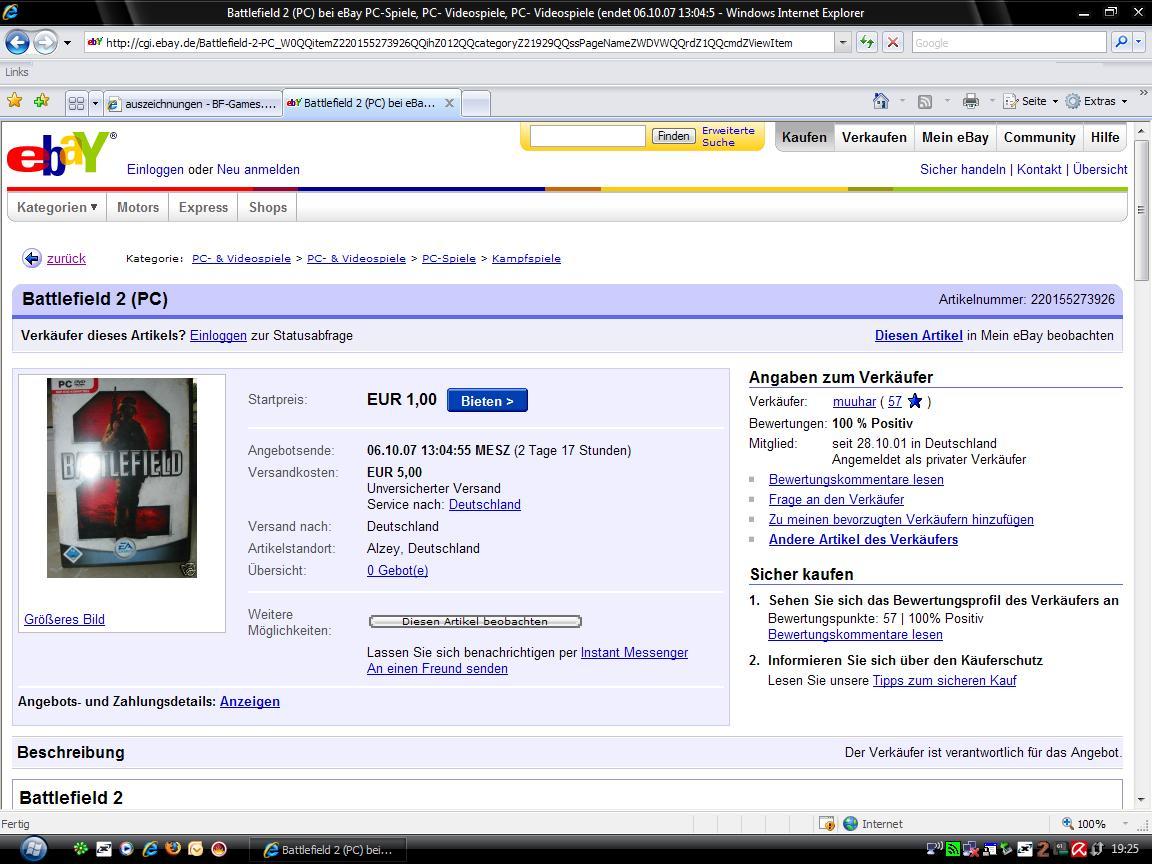Open the Mein eBay tab

click(955, 137)
